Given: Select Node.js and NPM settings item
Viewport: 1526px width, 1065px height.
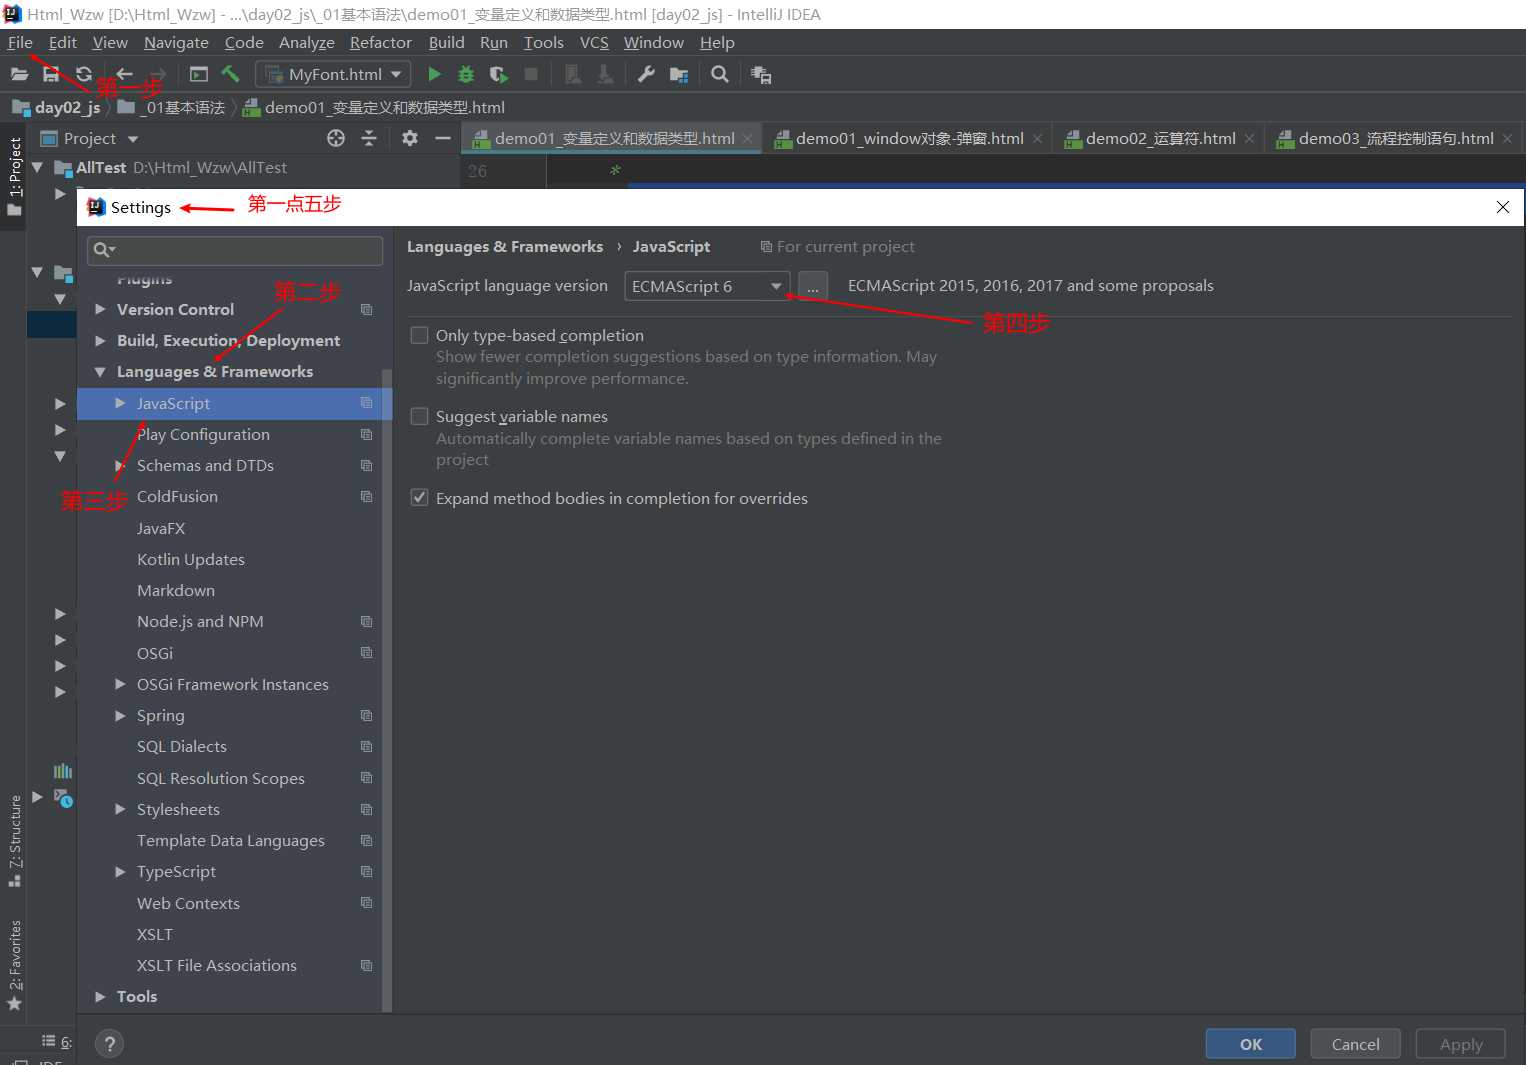Looking at the screenshot, I should [200, 622].
